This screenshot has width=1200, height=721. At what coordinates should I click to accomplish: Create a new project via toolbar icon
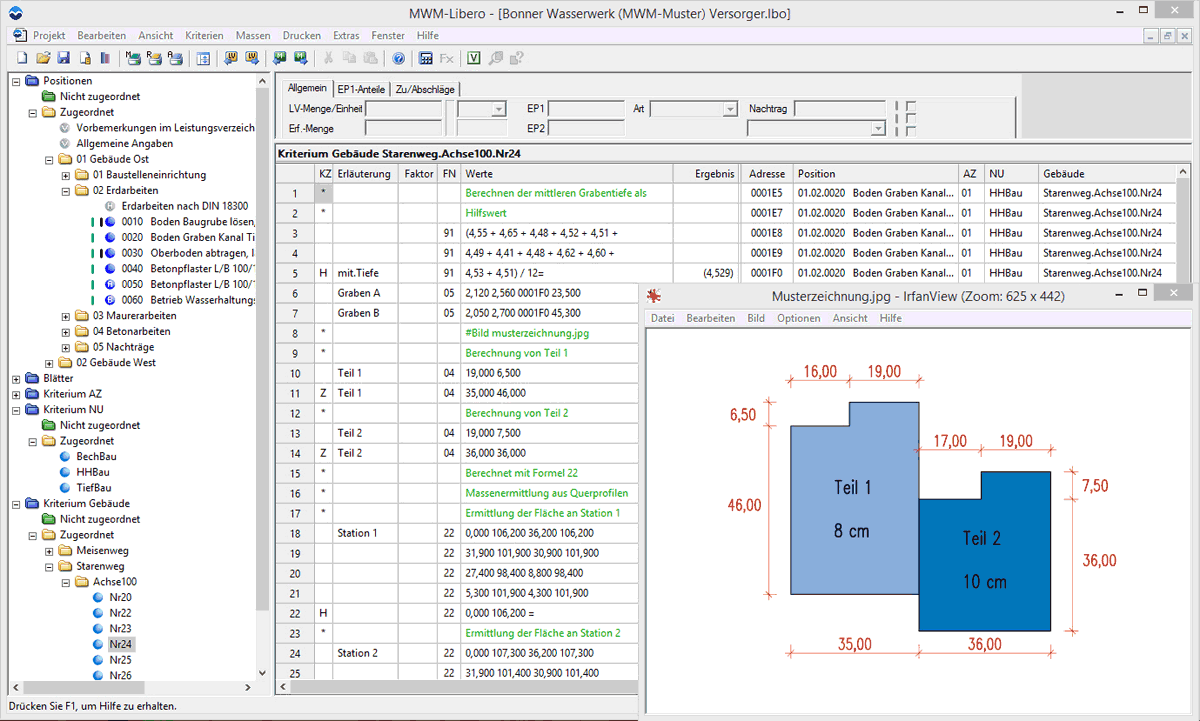point(22,58)
